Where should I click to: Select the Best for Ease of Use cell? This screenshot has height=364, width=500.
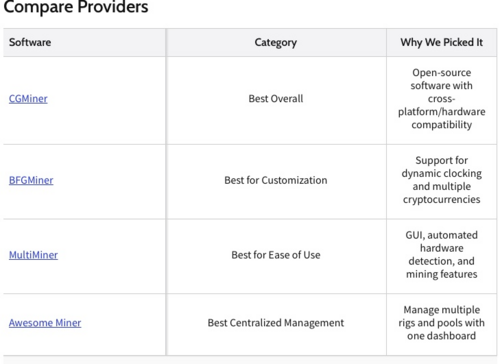pyautogui.click(x=276, y=255)
